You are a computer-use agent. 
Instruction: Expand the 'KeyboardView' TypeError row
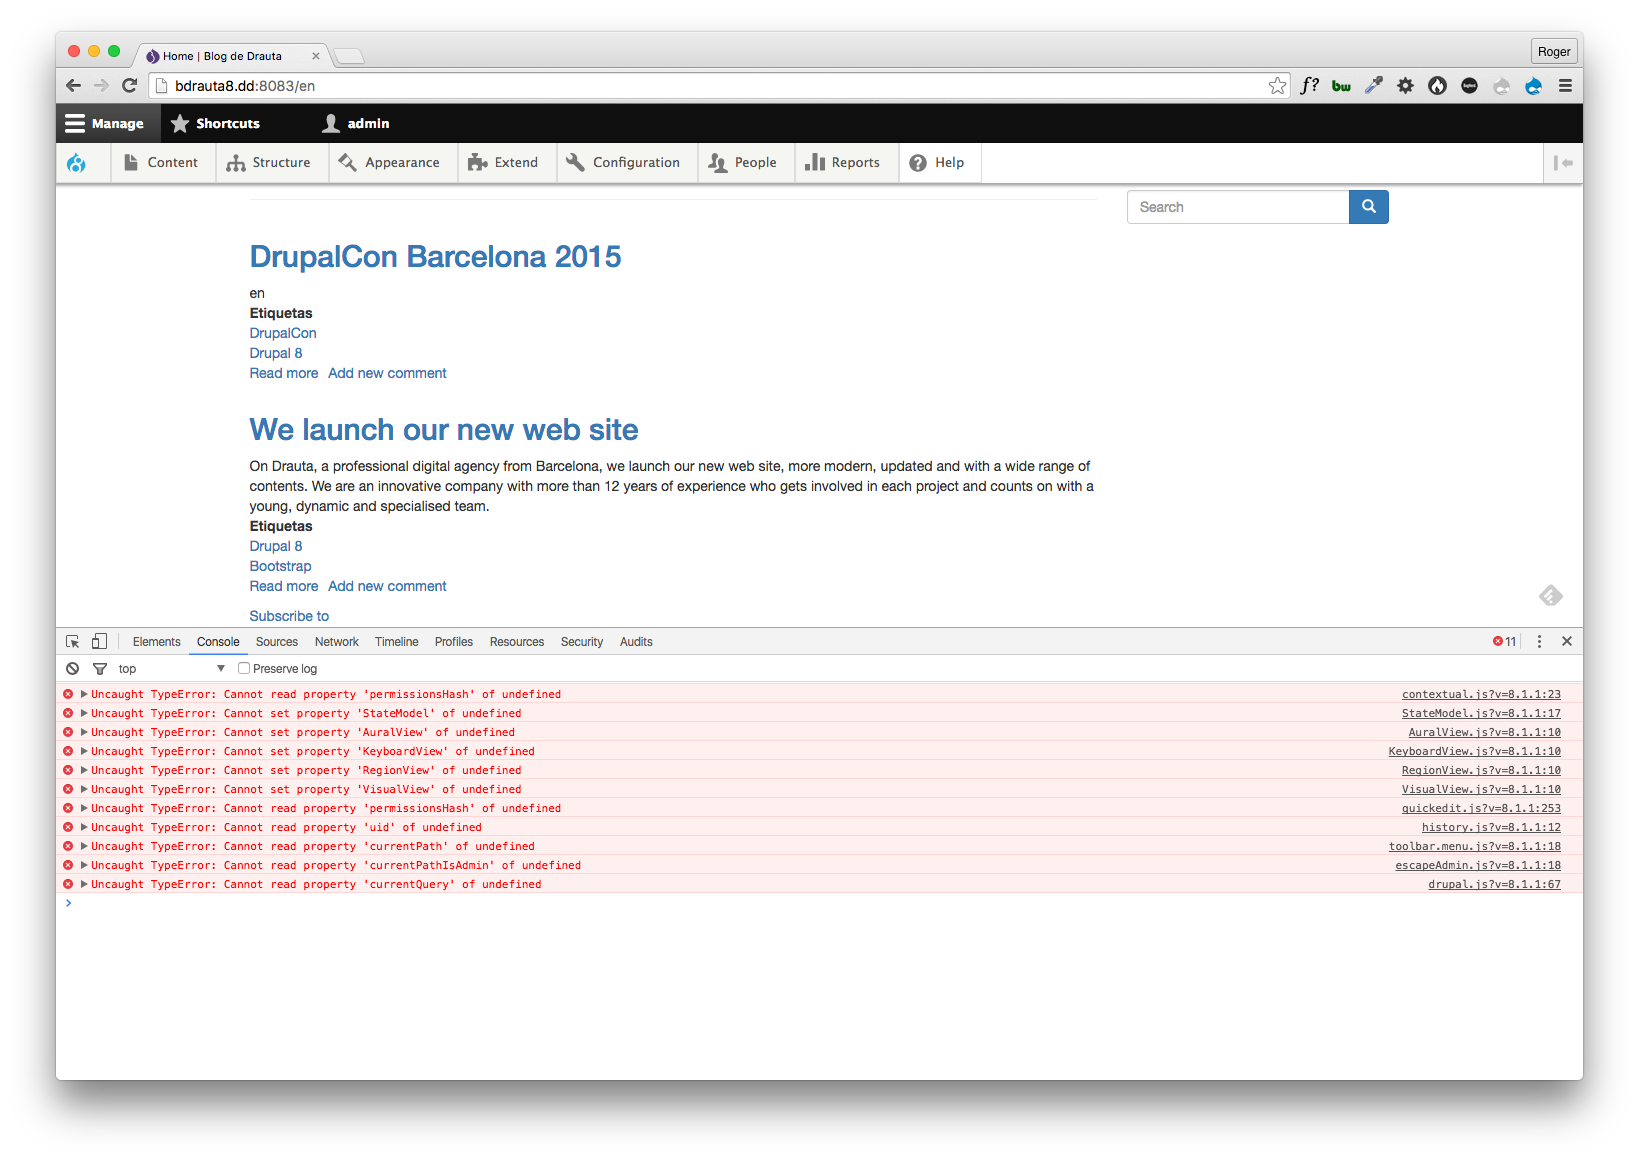(84, 751)
